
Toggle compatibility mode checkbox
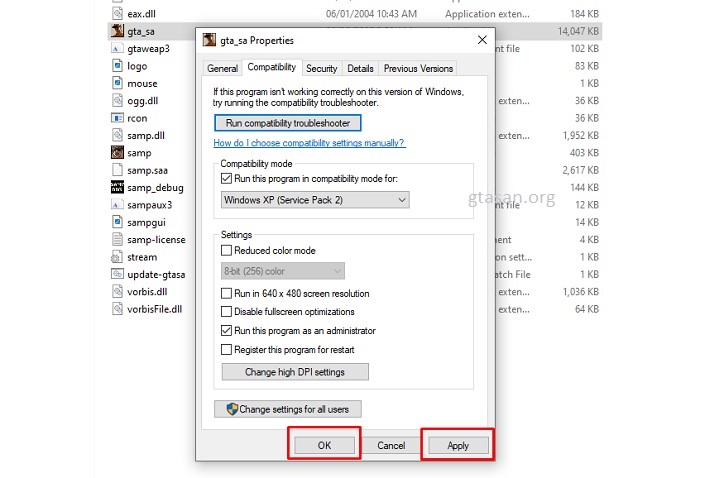(227, 179)
